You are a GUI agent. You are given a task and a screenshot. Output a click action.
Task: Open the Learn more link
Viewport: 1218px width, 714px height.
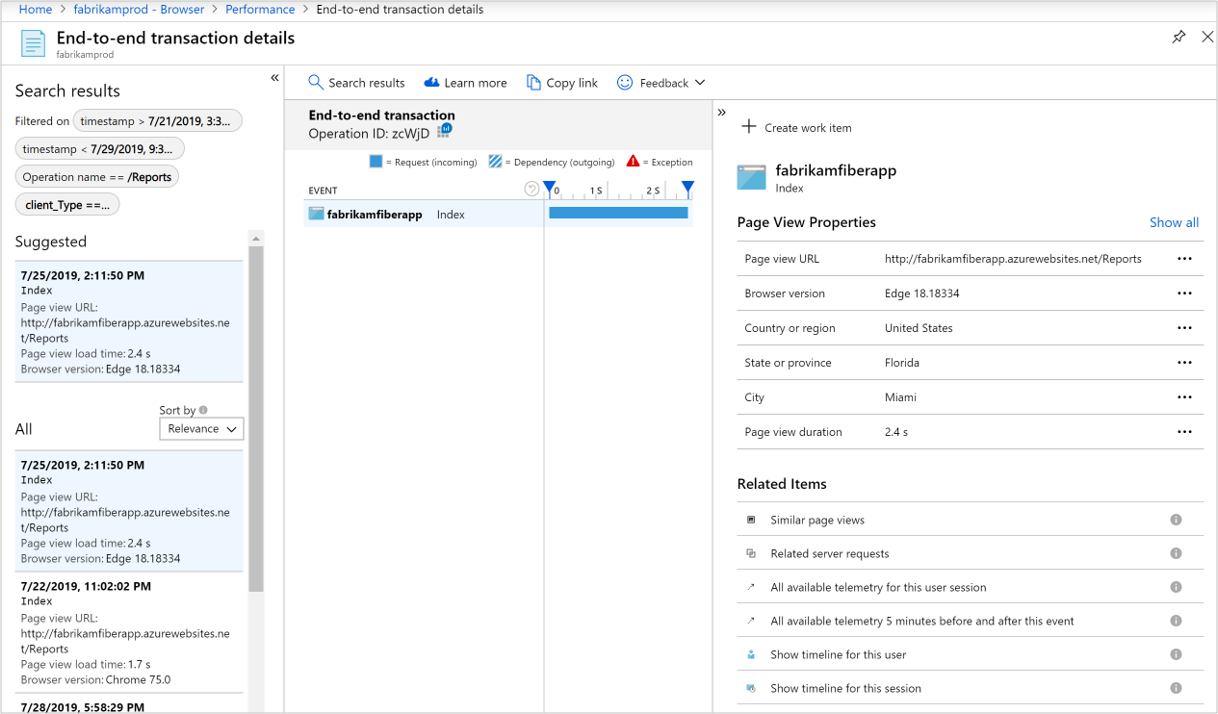[x=465, y=83]
